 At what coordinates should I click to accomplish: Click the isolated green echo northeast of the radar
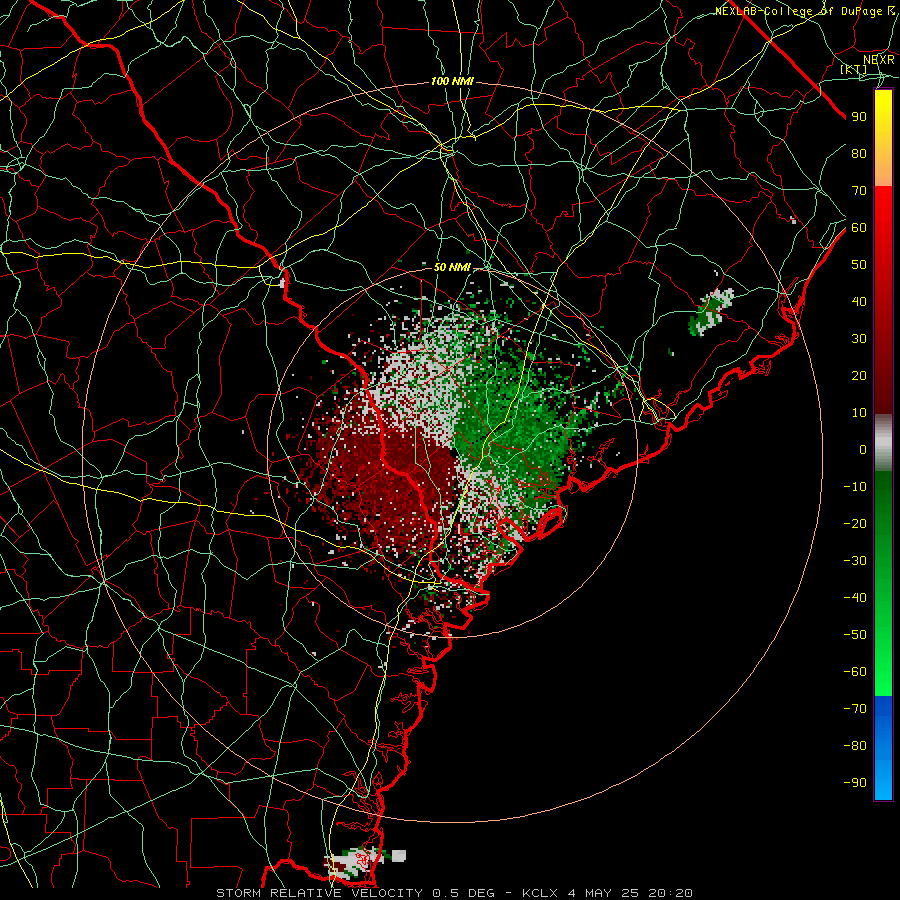pyautogui.click(x=711, y=312)
